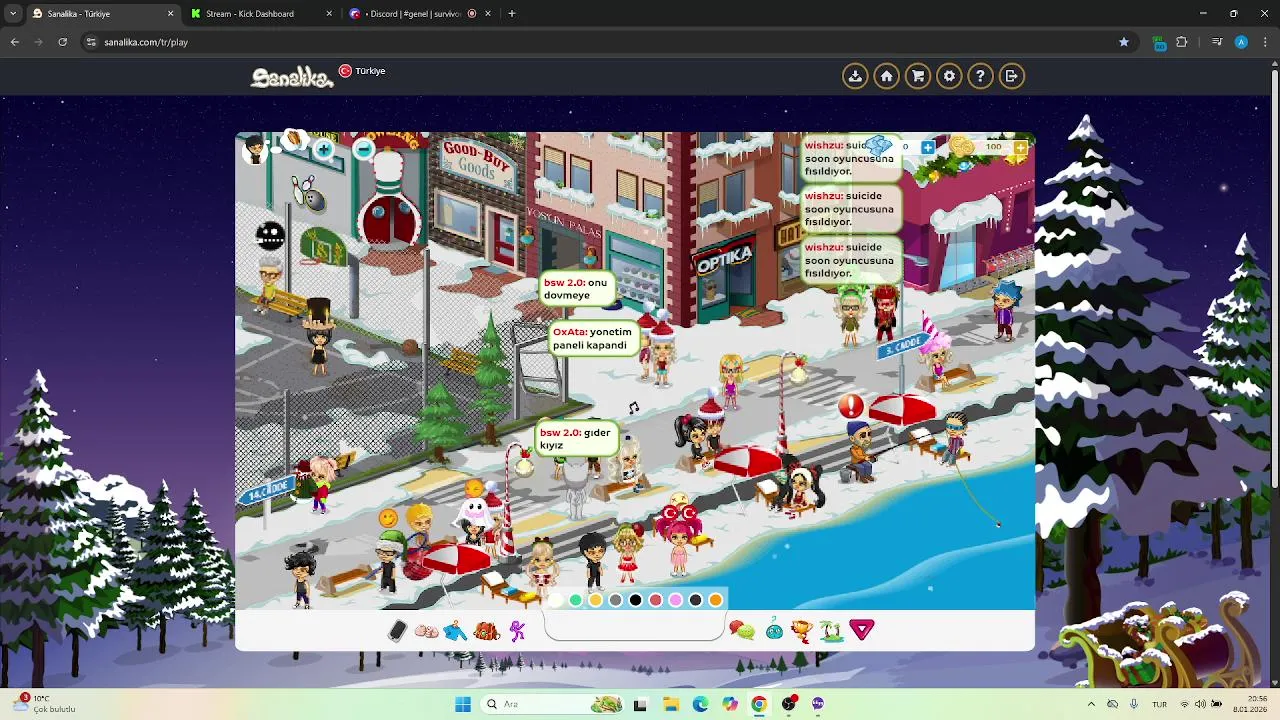Viewport: 1280px width, 720px height.
Task: Select the orange chat color swatch
Action: coord(716,600)
